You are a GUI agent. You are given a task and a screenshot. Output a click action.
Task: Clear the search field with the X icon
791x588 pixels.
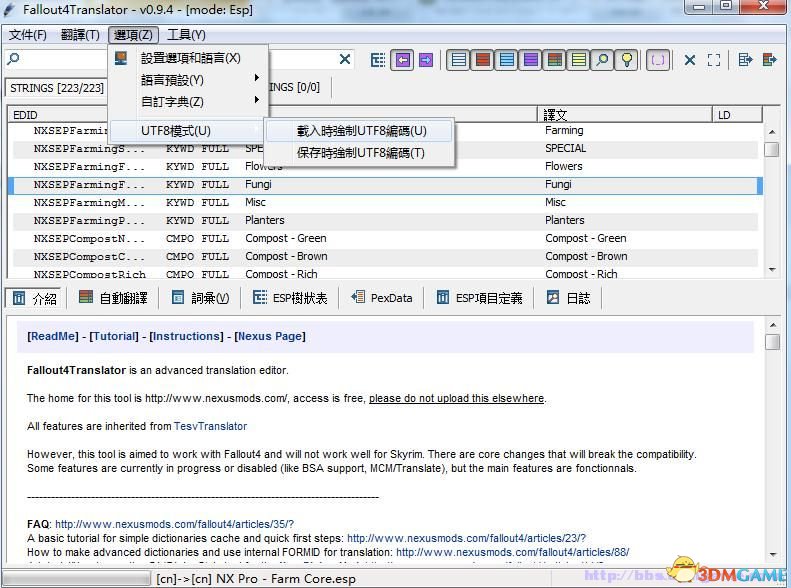tap(345, 60)
